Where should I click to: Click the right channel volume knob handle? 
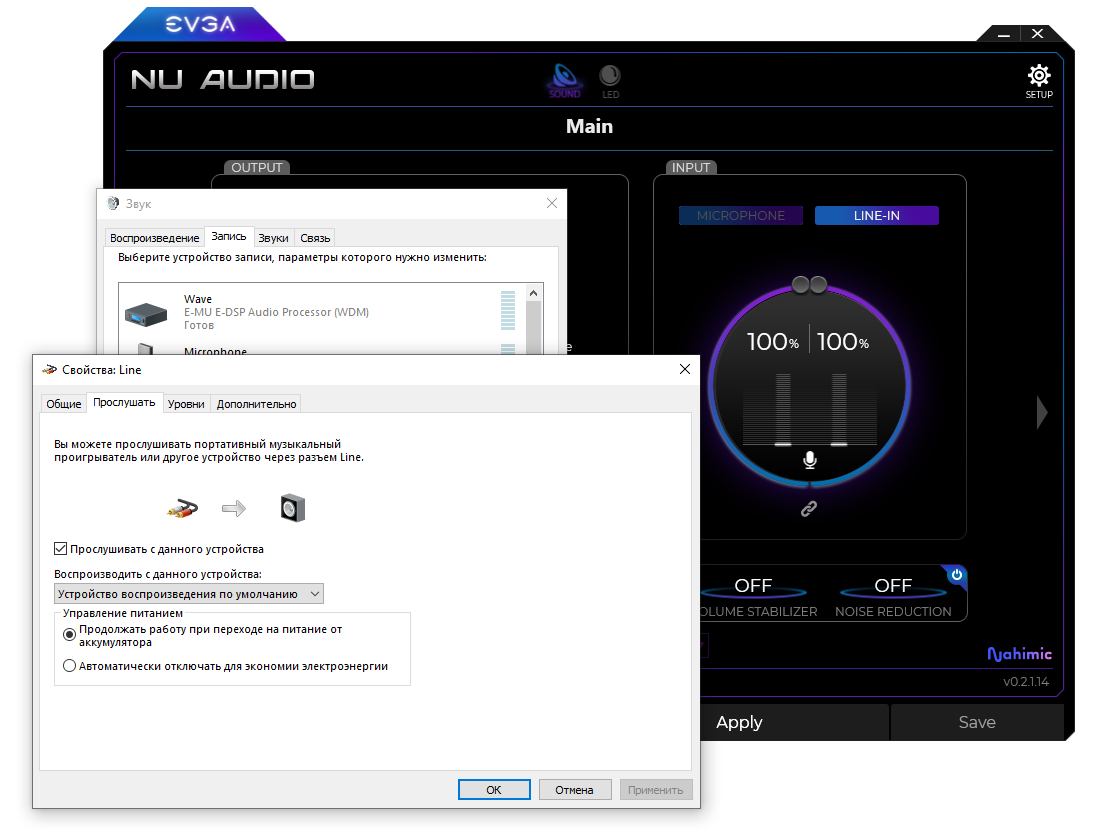point(818,284)
